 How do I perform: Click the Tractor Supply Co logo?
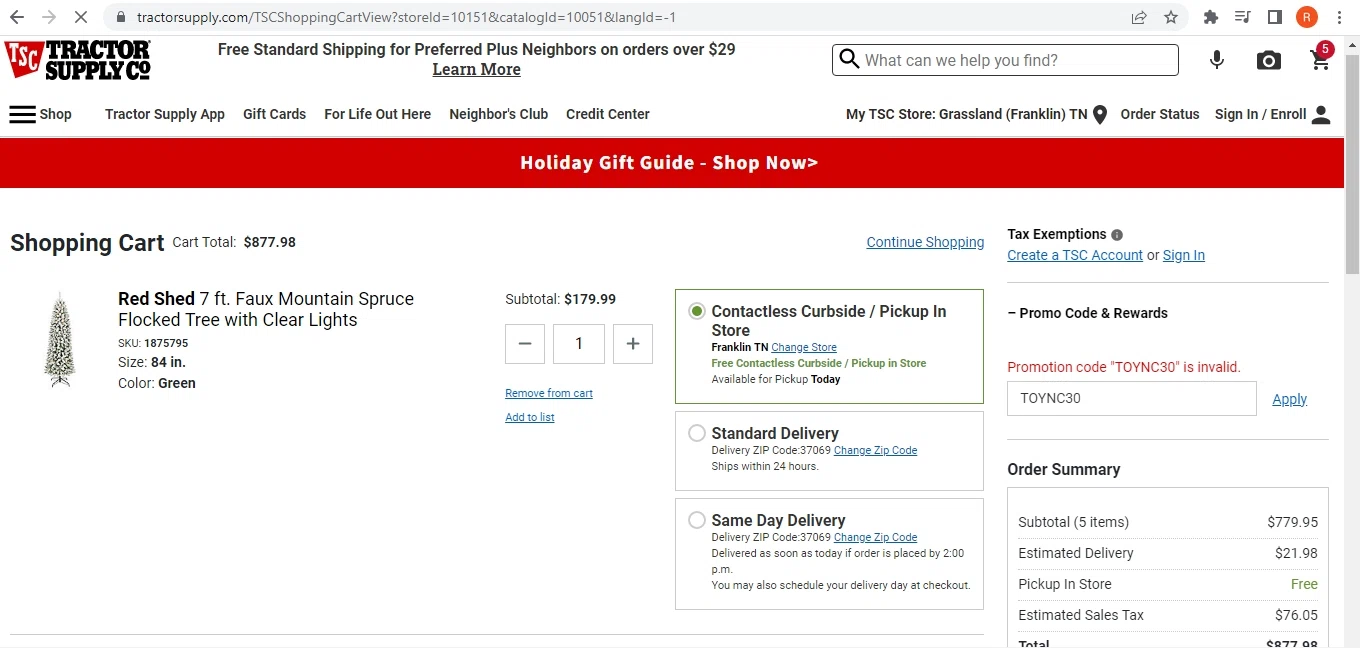[77, 60]
